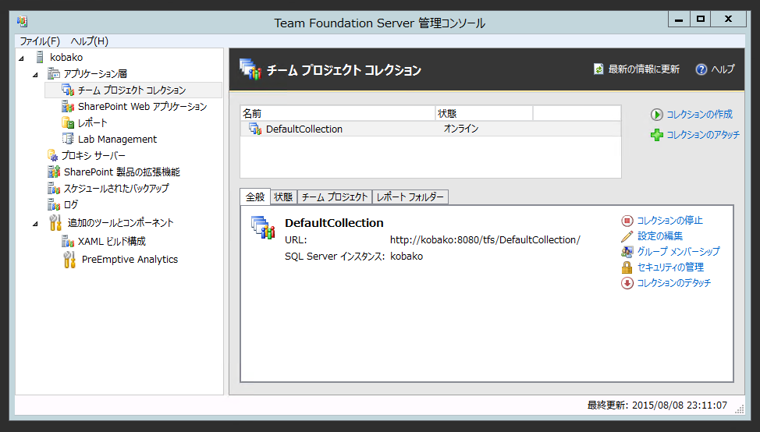760x432 pixels.
Task: Click the green plus icon for コレクションのアタッチ
Action: (657, 135)
